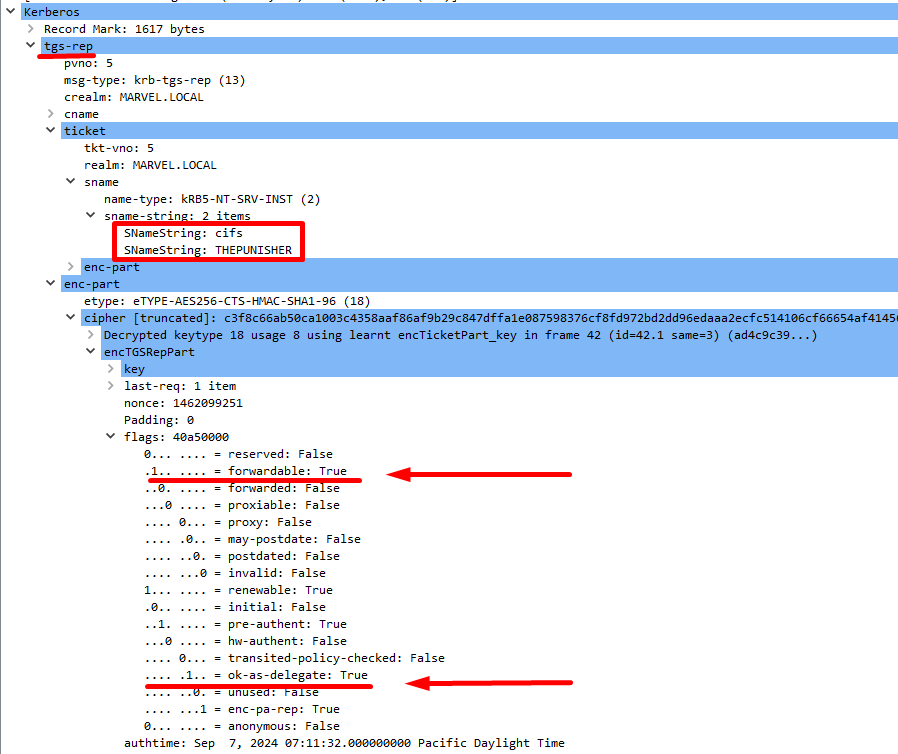Expand the key node under encTGSRepPart
The width and height of the screenshot is (898, 754).
(x=111, y=369)
